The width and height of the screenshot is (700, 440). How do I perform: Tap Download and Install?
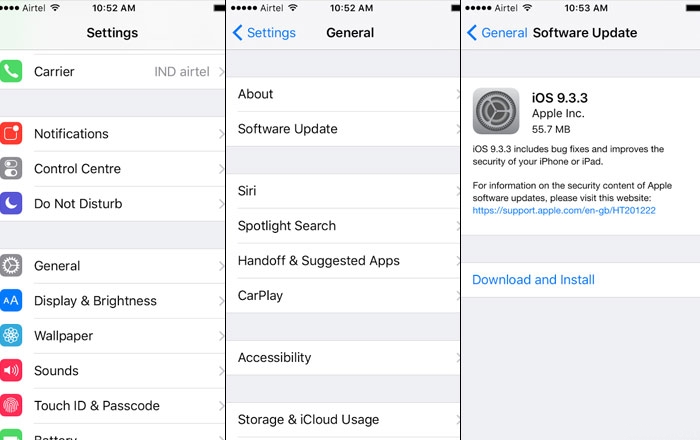tap(533, 280)
